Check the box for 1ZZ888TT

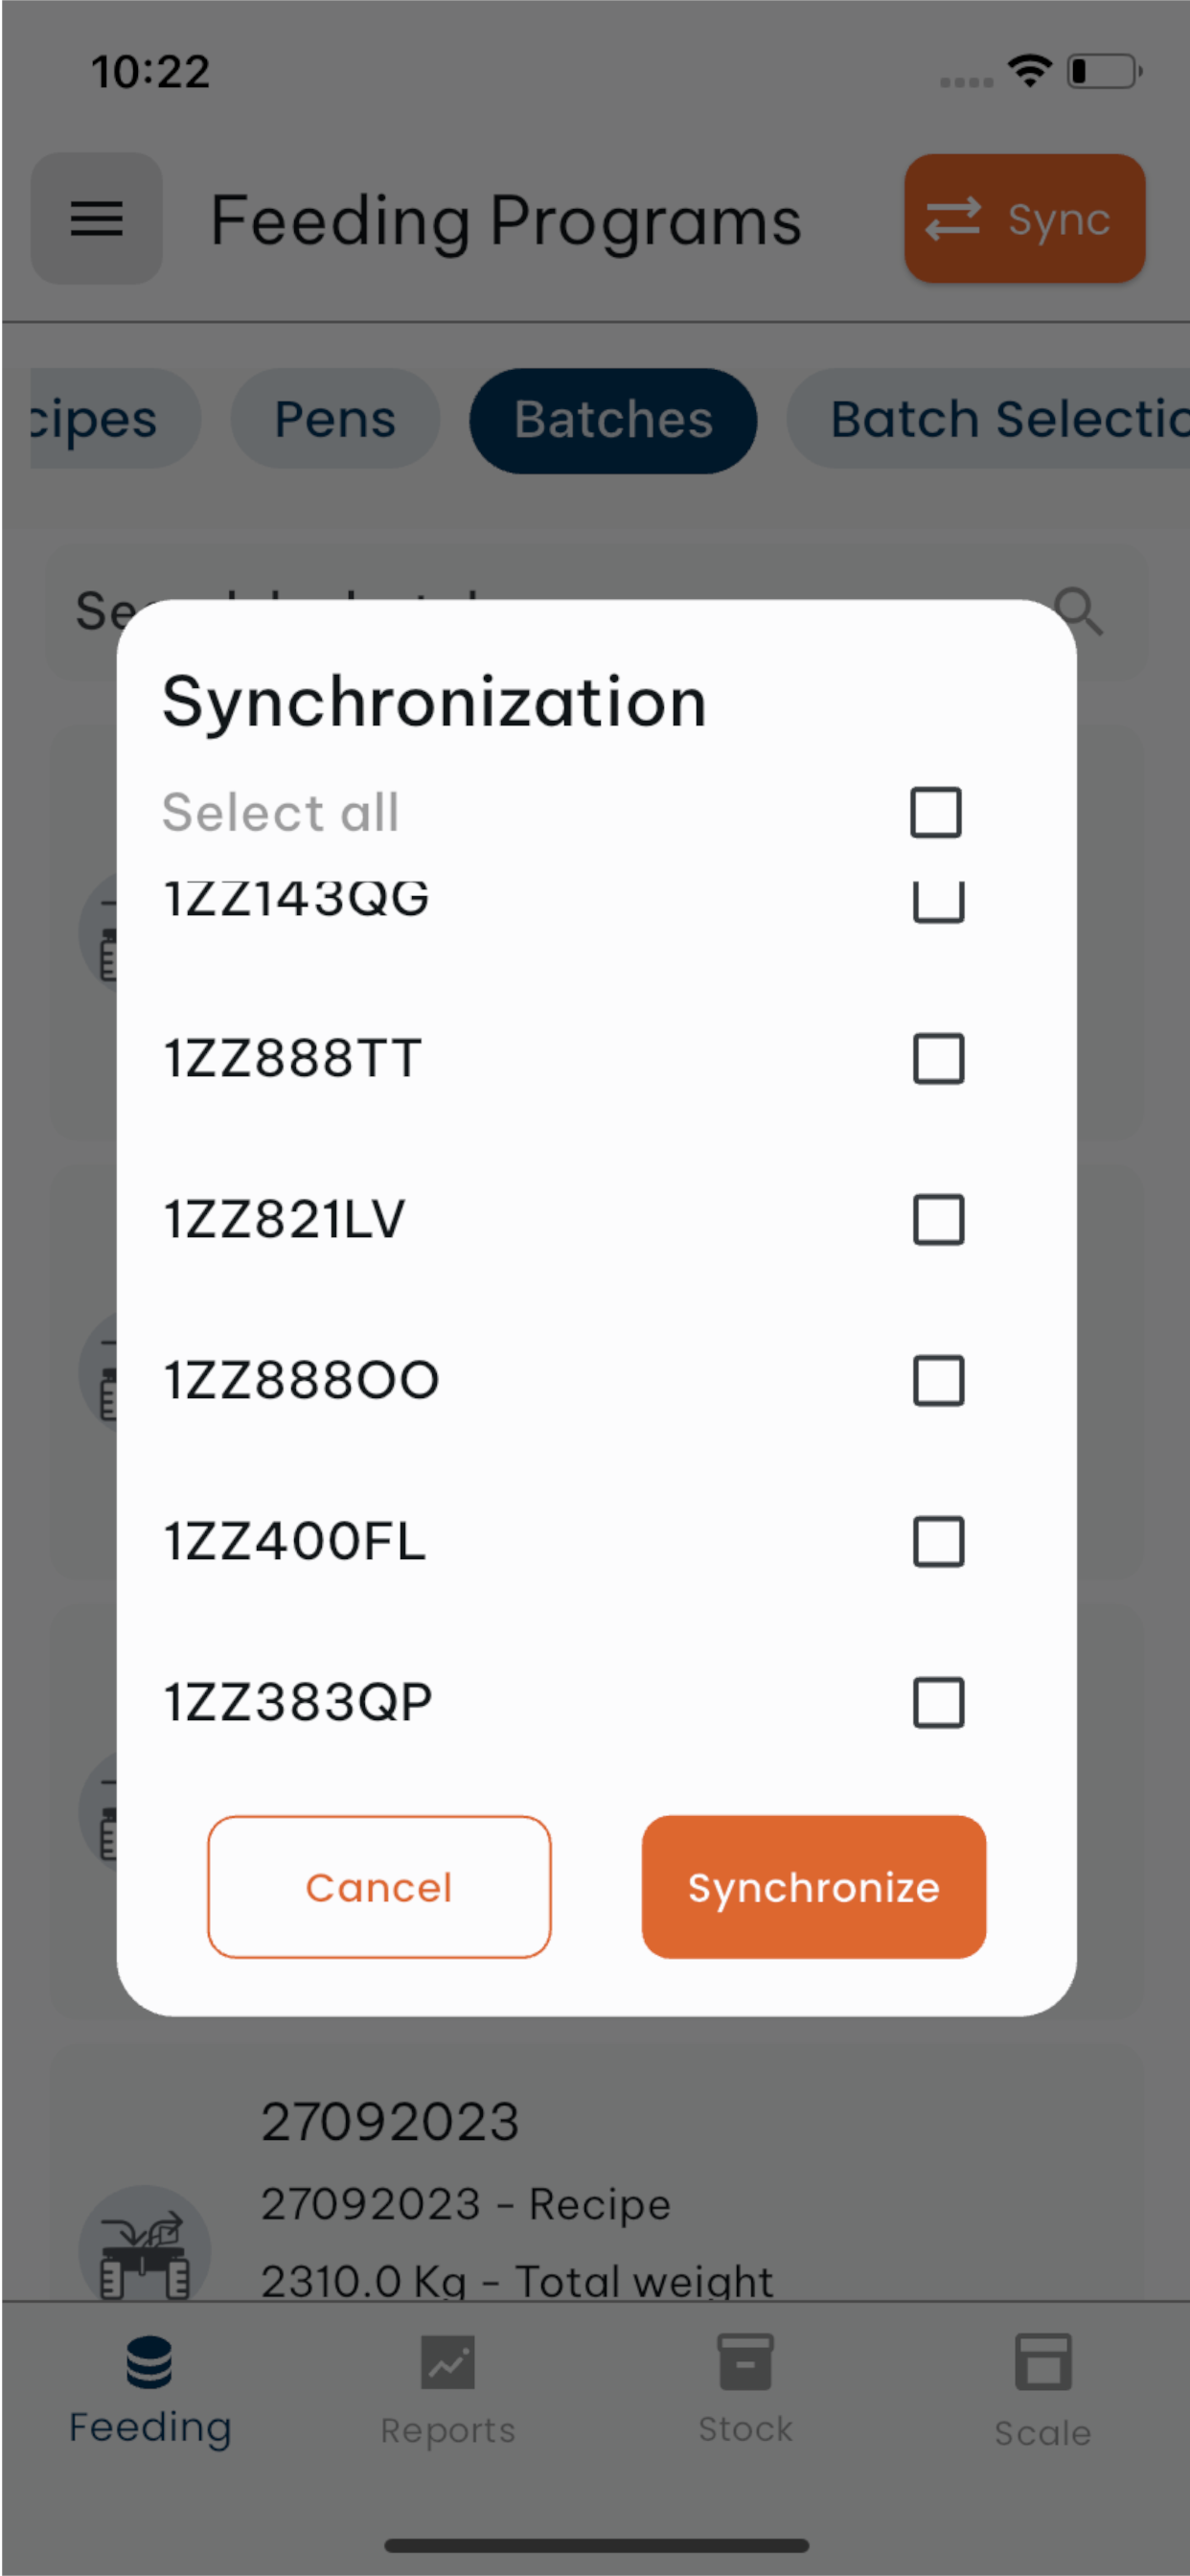click(938, 1059)
